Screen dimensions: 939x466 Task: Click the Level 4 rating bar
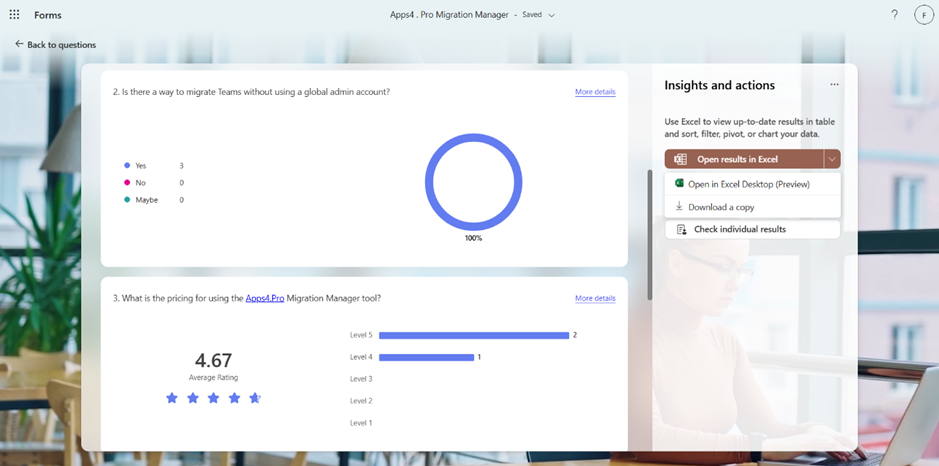pos(426,358)
